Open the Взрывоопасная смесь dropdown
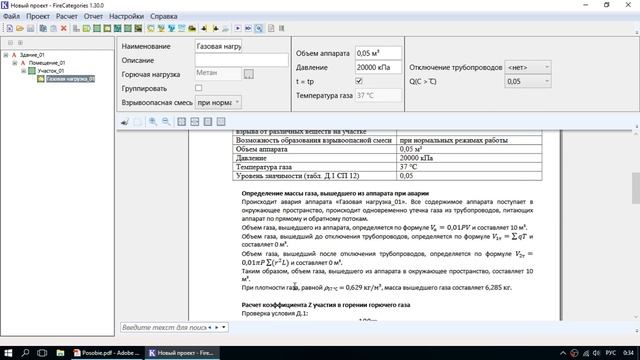 click(x=218, y=102)
